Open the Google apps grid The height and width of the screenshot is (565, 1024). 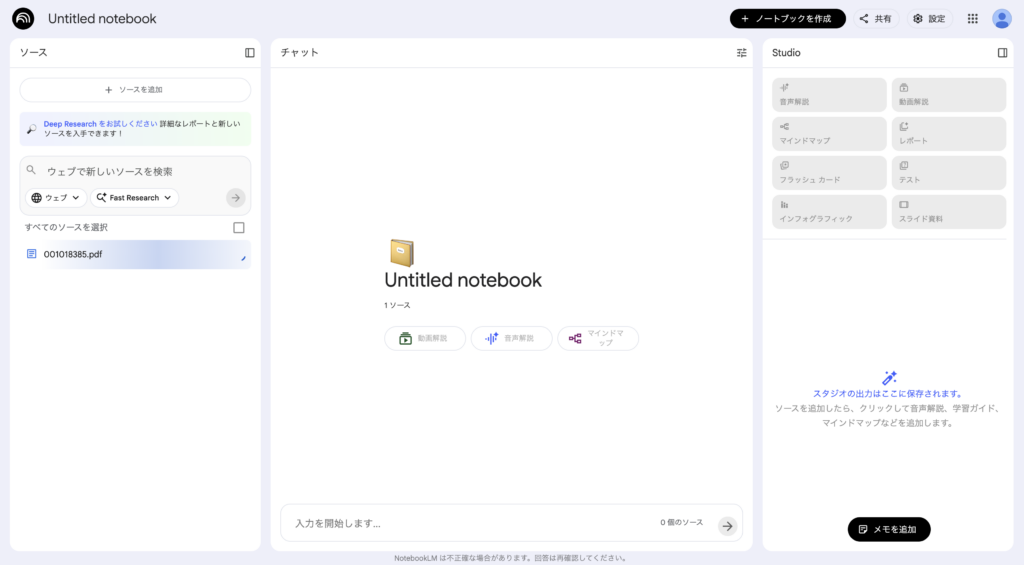click(972, 19)
